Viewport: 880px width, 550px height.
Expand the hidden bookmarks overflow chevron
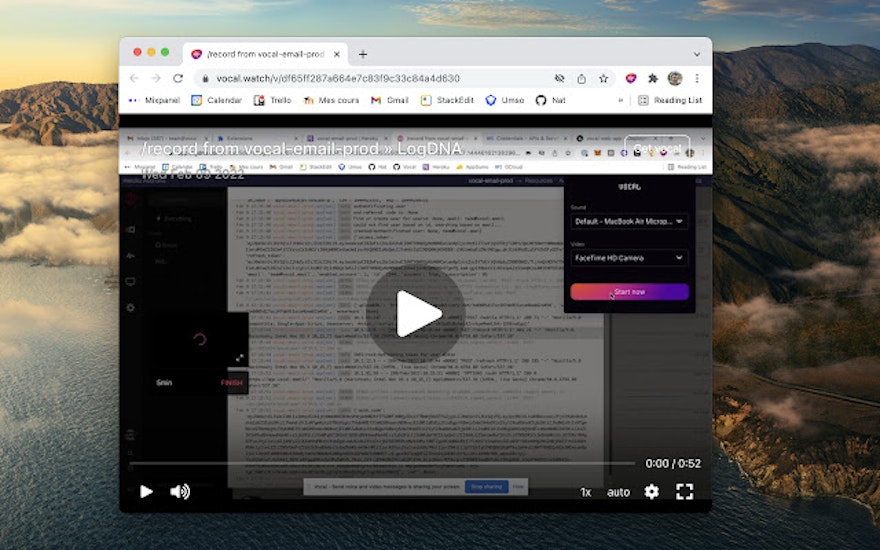click(x=620, y=100)
